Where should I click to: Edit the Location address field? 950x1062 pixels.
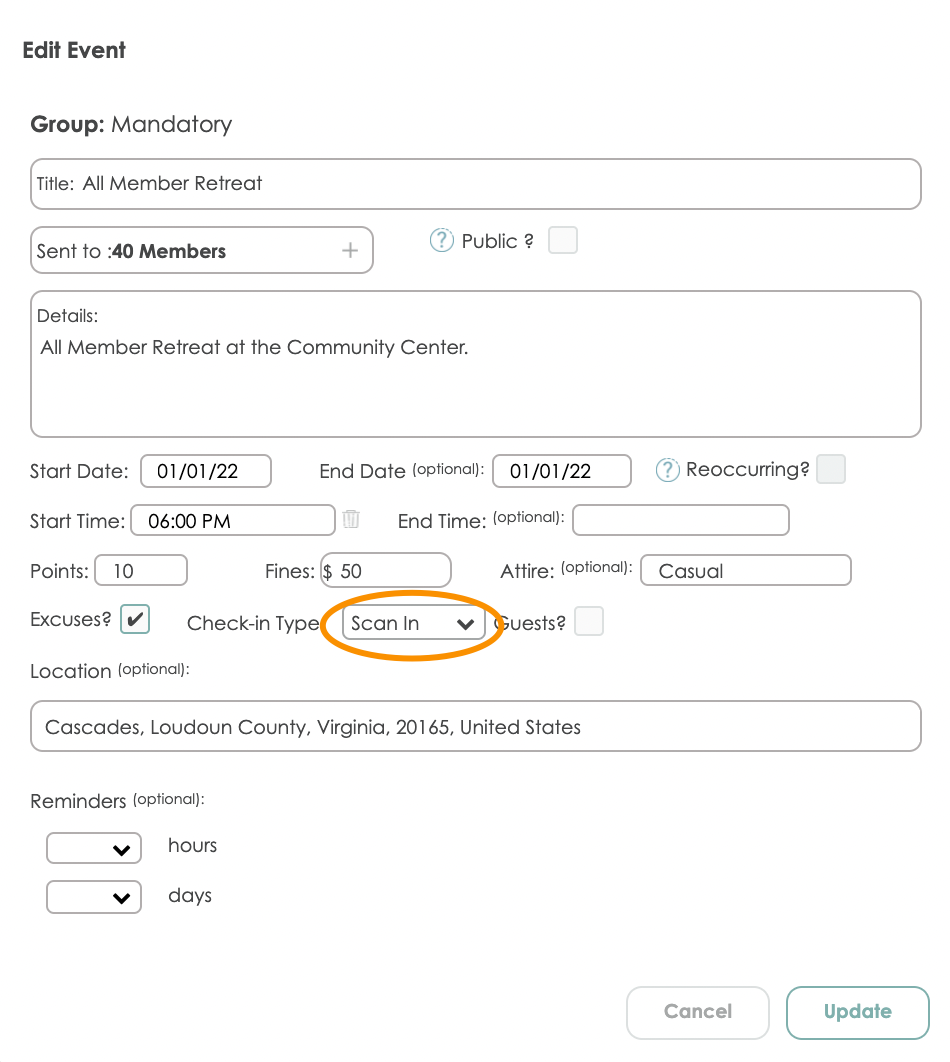click(x=475, y=726)
